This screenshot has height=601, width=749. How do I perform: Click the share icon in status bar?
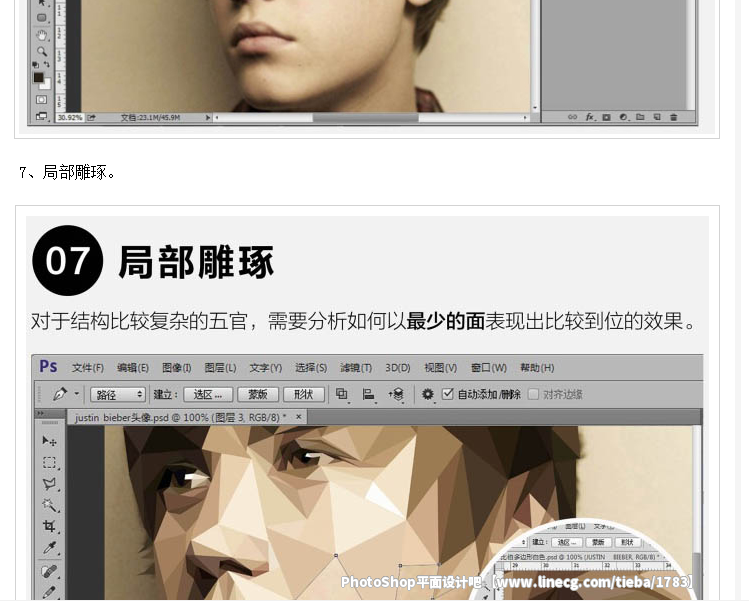(91, 118)
